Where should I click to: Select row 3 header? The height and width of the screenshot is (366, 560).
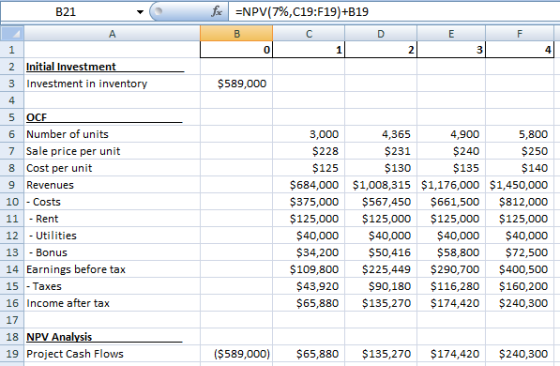click(12, 84)
